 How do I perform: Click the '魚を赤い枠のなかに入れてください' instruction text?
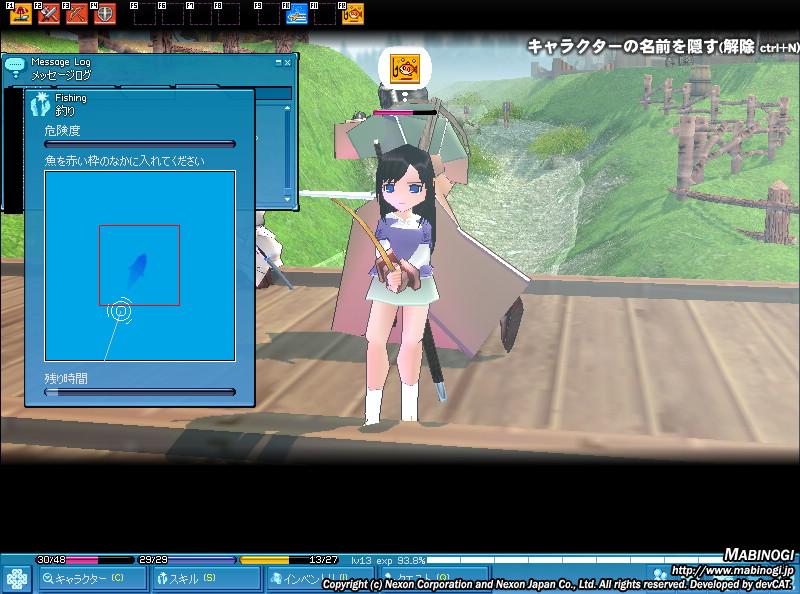pyautogui.click(x=124, y=161)
